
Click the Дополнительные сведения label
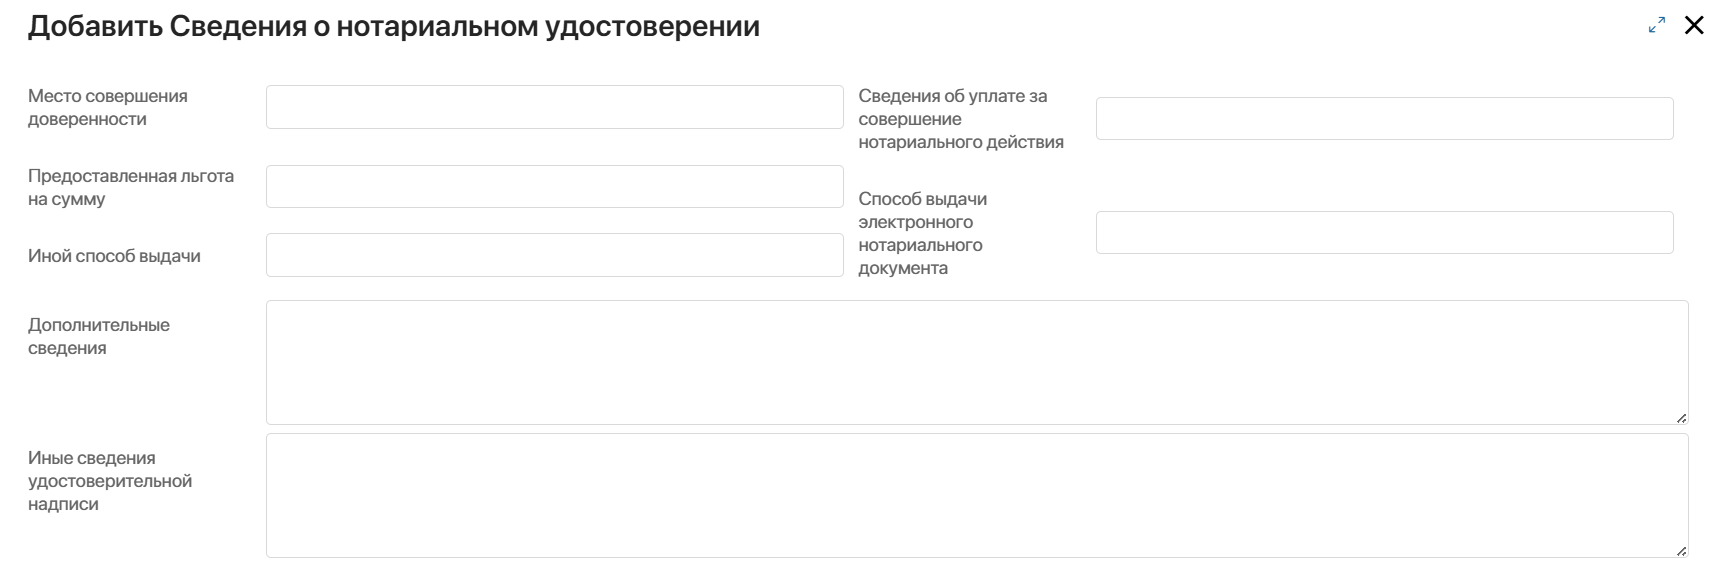99,336
